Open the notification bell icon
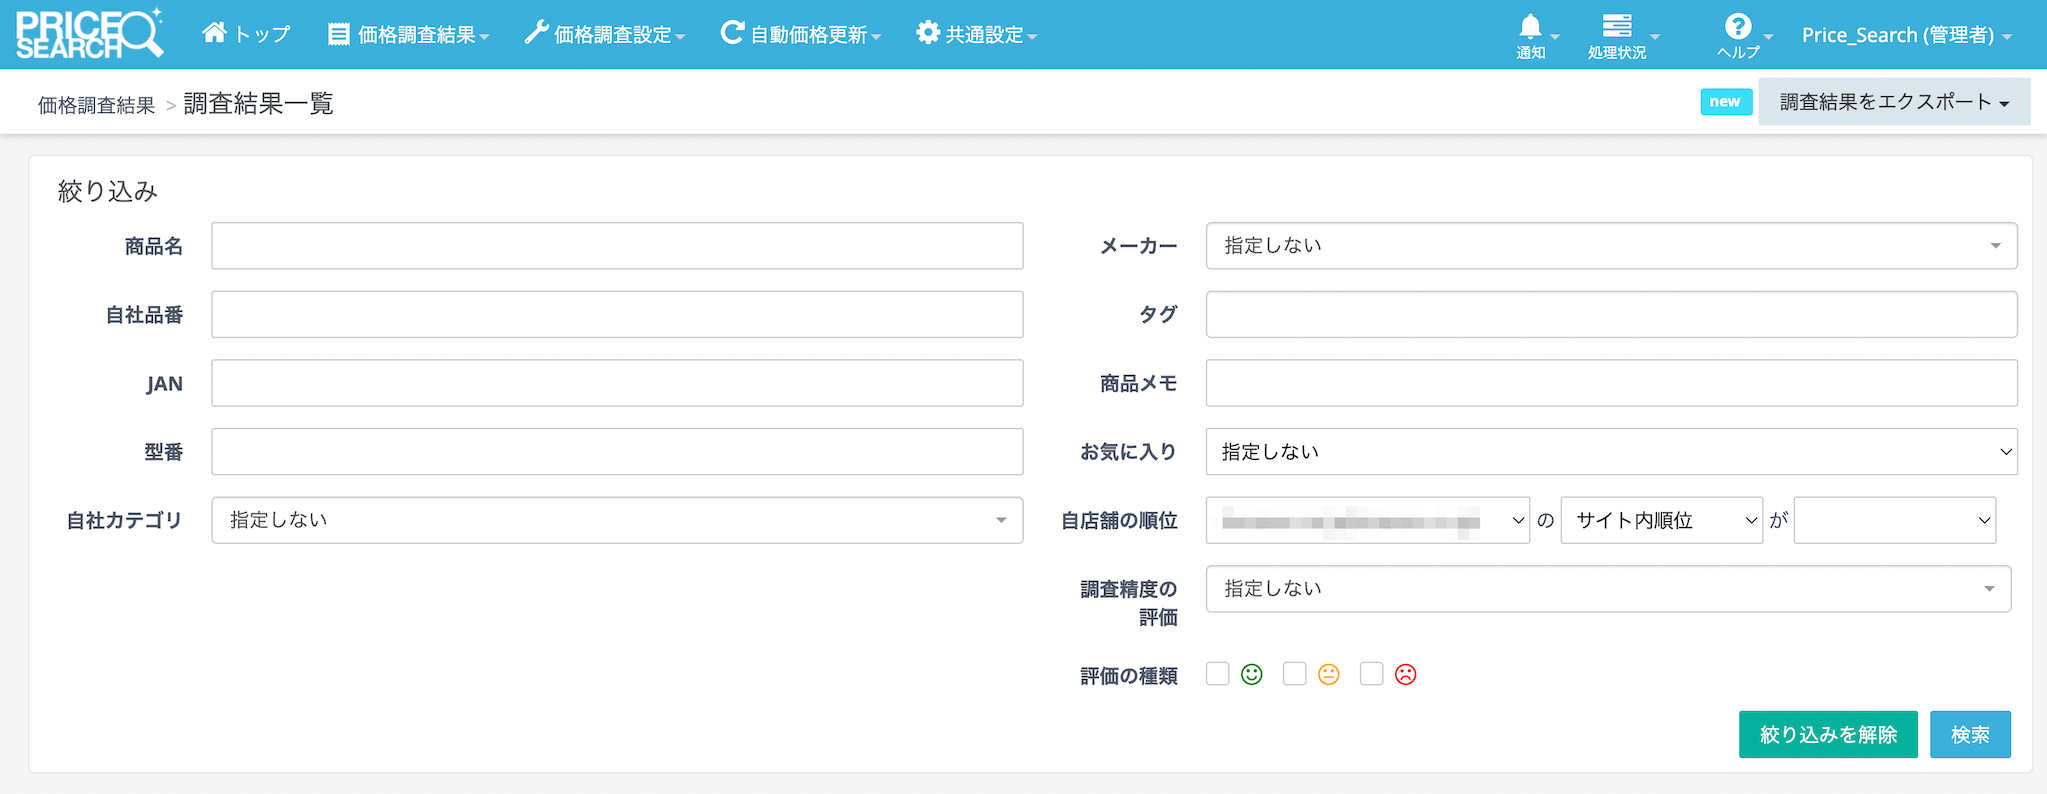 [x=1530, y=28]
